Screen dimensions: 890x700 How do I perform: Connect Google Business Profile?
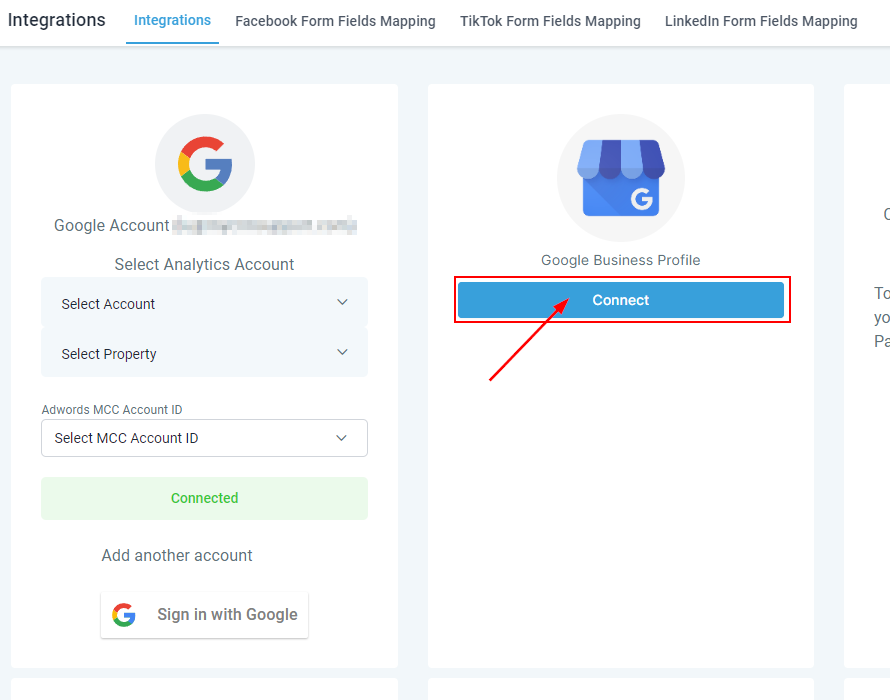[x=620, y=300]
